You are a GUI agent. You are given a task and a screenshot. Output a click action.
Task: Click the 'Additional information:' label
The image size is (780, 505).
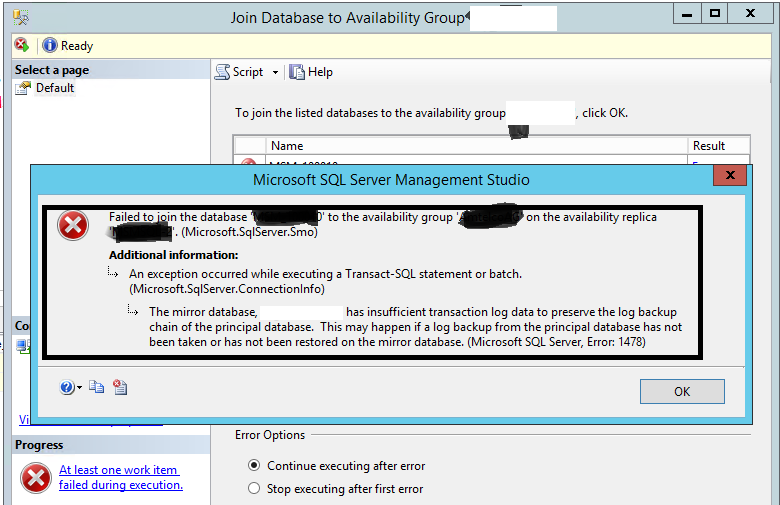pyautogui.click(x=174, y=255)
